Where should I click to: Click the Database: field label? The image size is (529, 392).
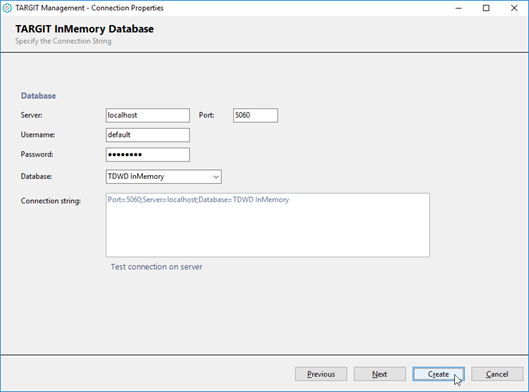point(36,176)
